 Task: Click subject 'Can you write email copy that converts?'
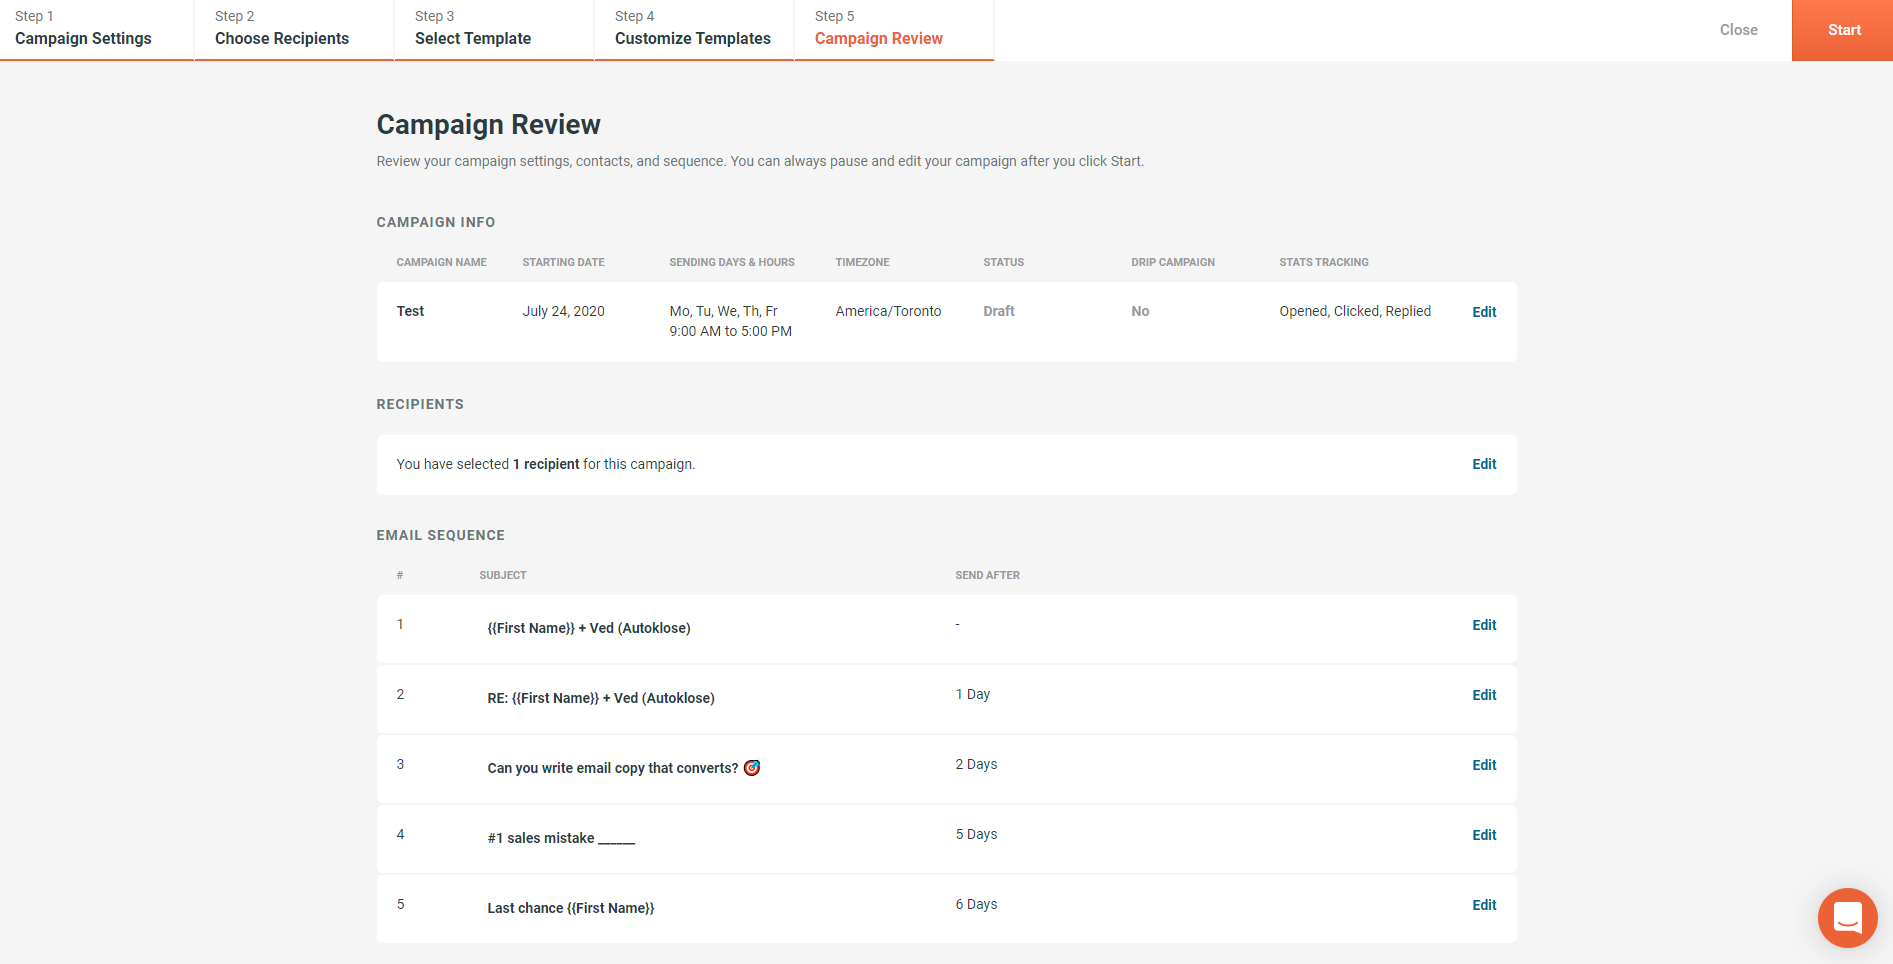(623, 768)
